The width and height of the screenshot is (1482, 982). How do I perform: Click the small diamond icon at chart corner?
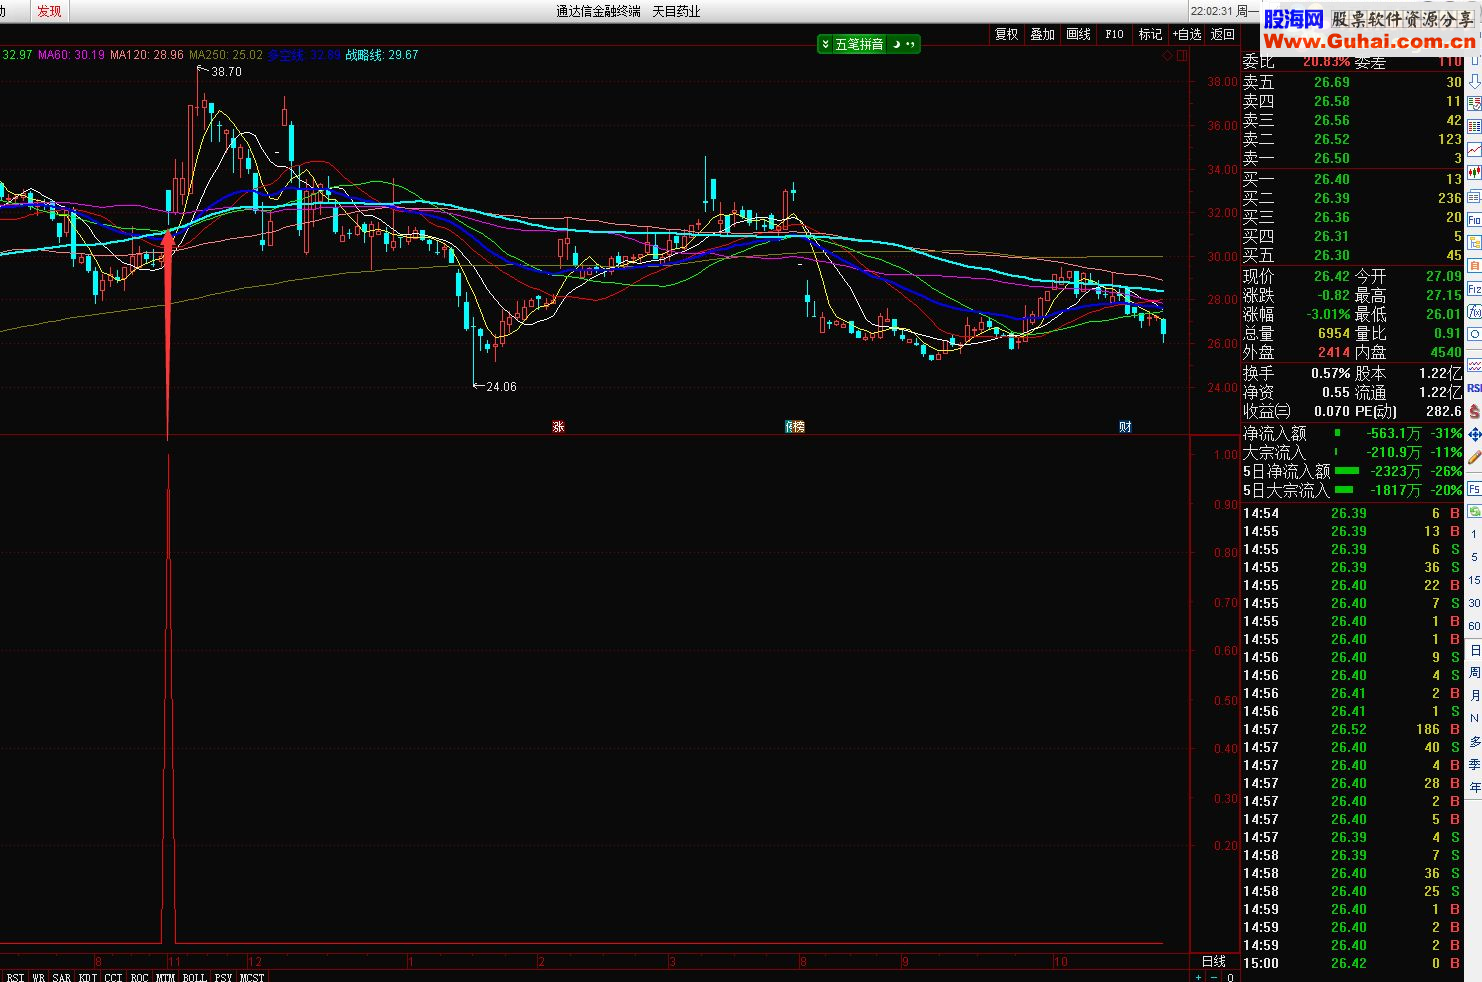[1167, 56]
